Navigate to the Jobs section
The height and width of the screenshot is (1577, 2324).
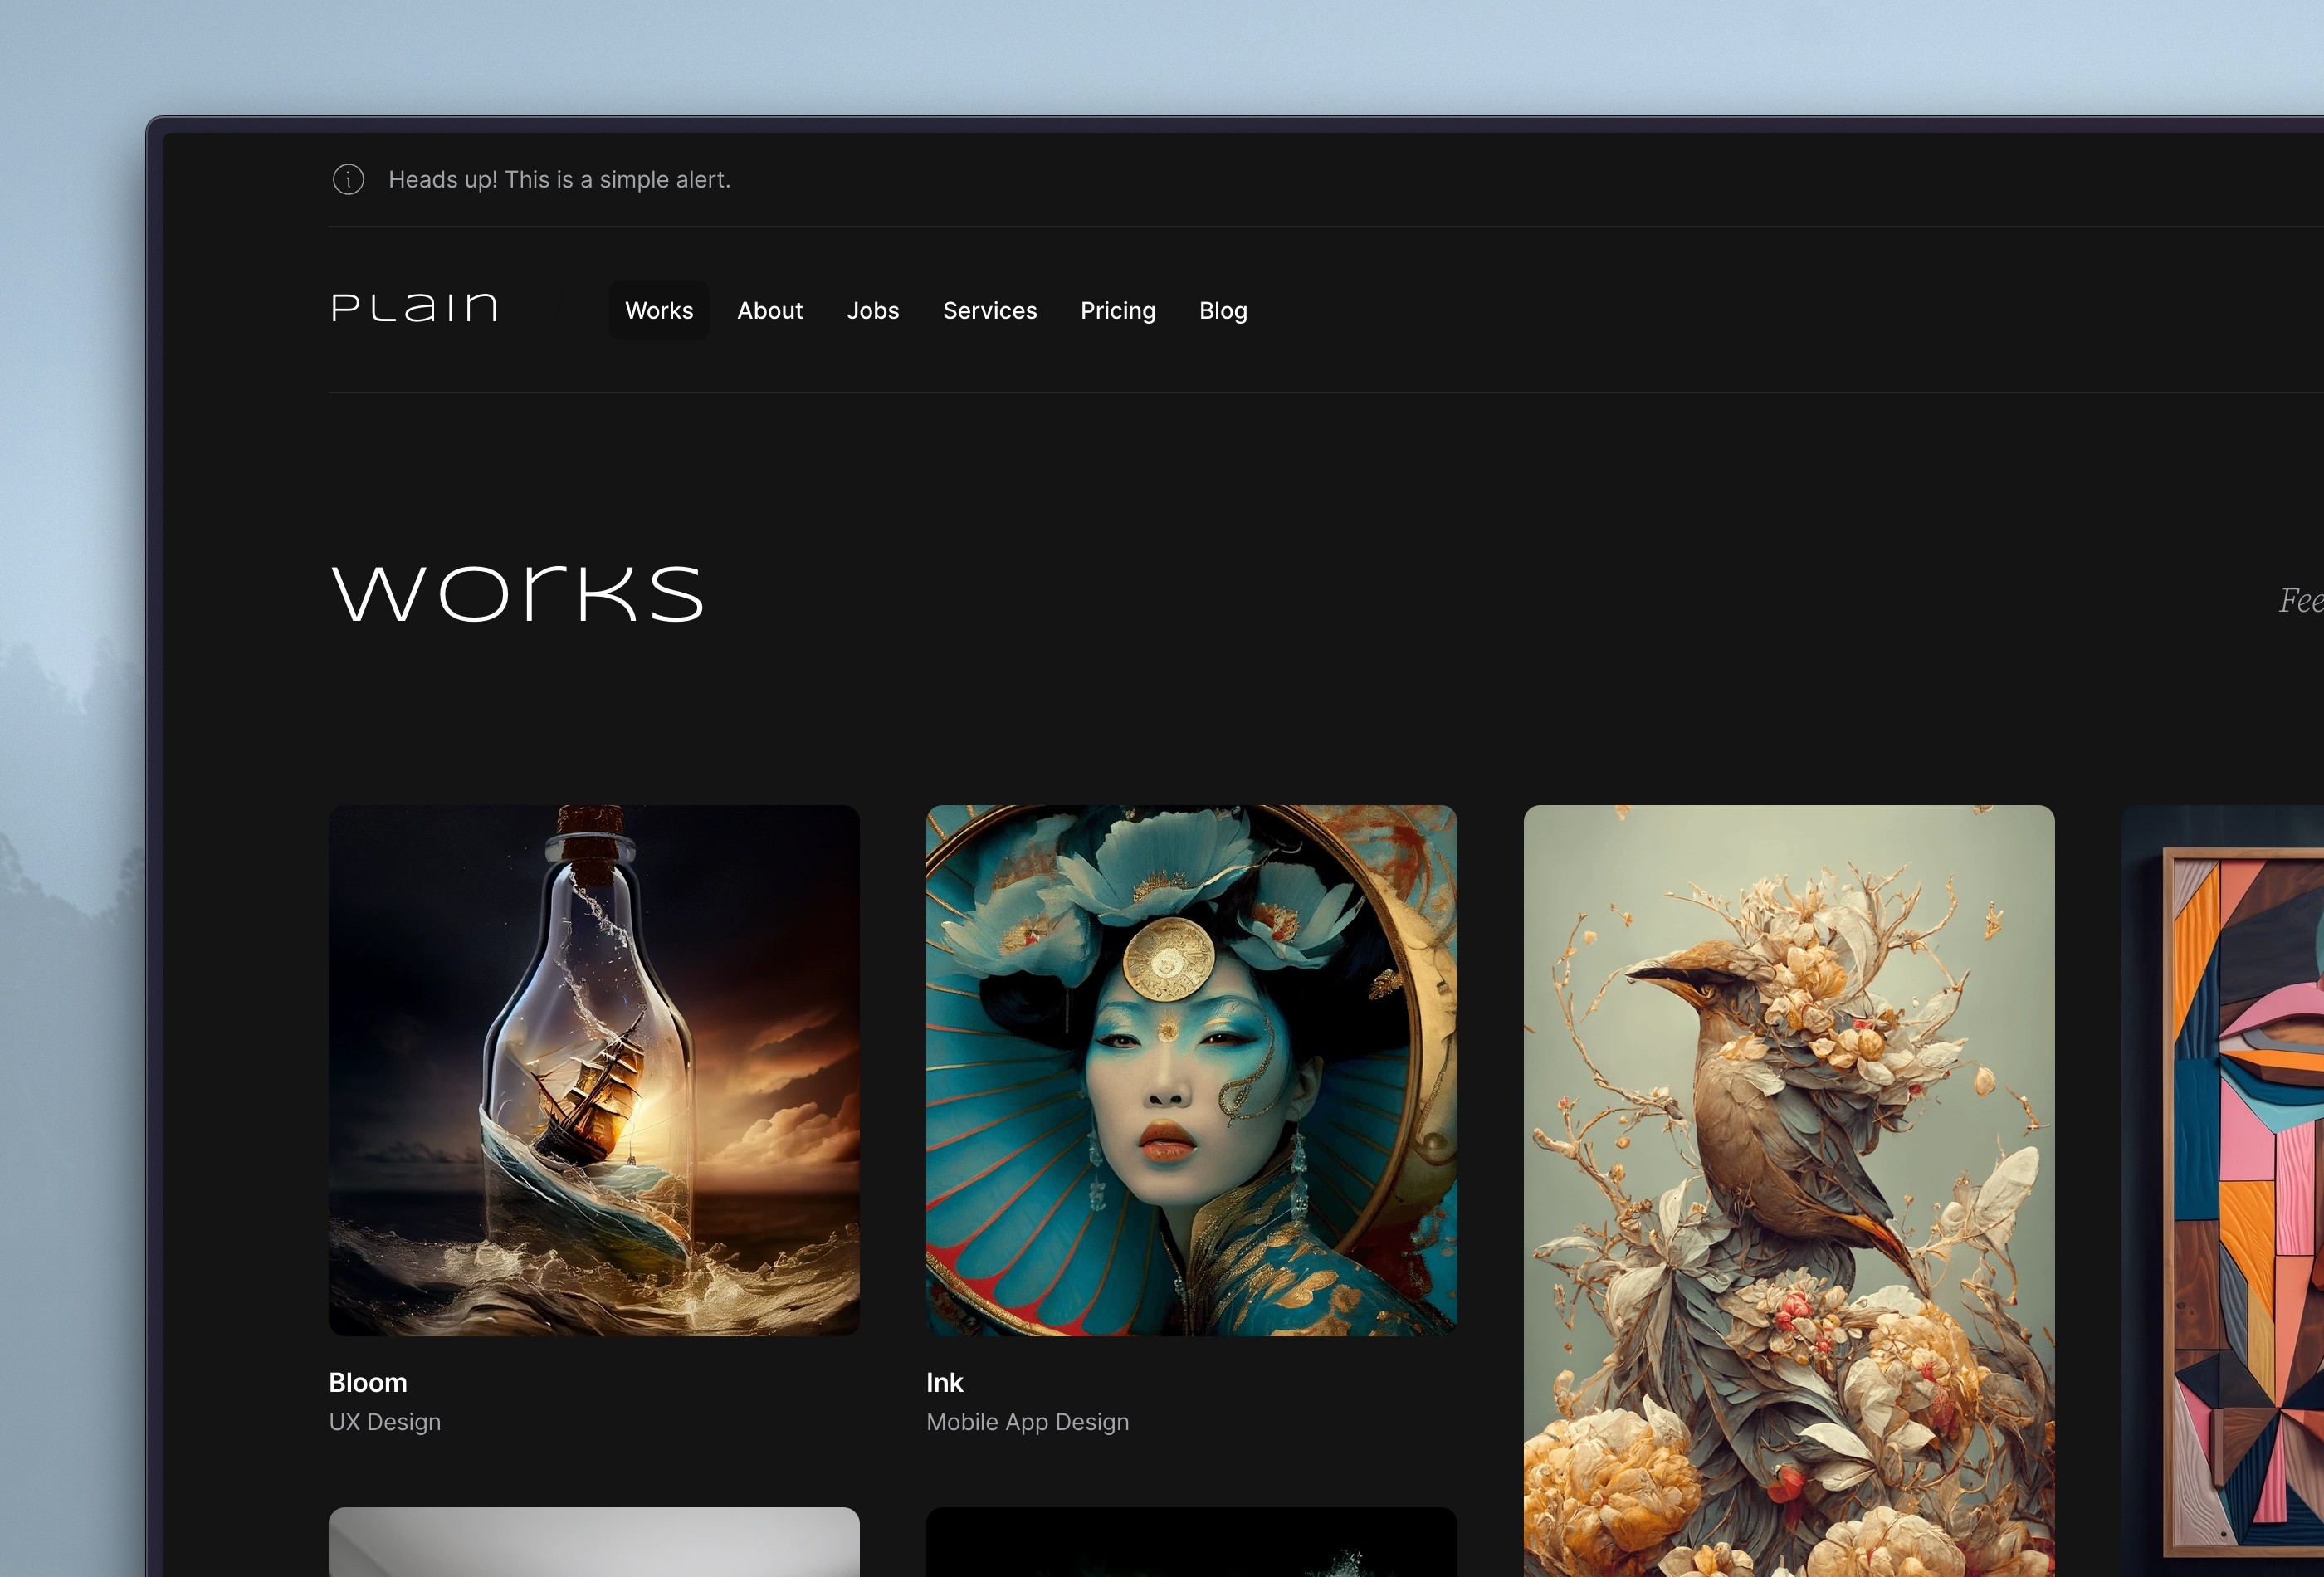[x=873, y=310]
